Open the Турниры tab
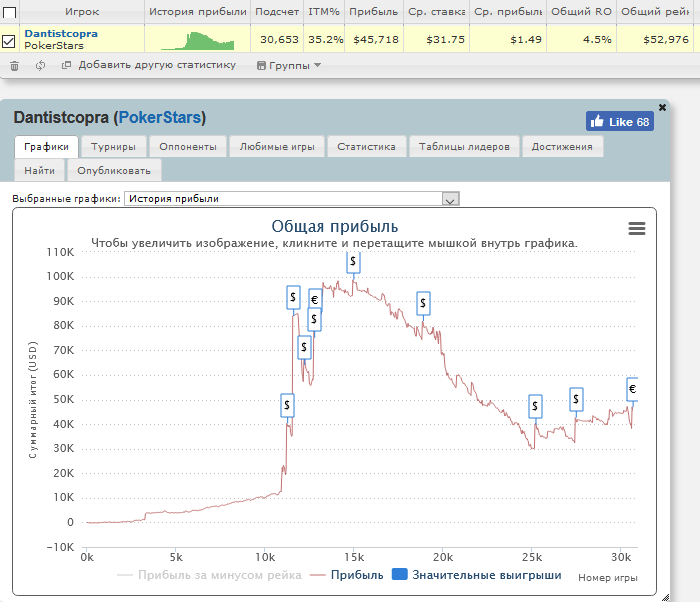 (113, 147)
